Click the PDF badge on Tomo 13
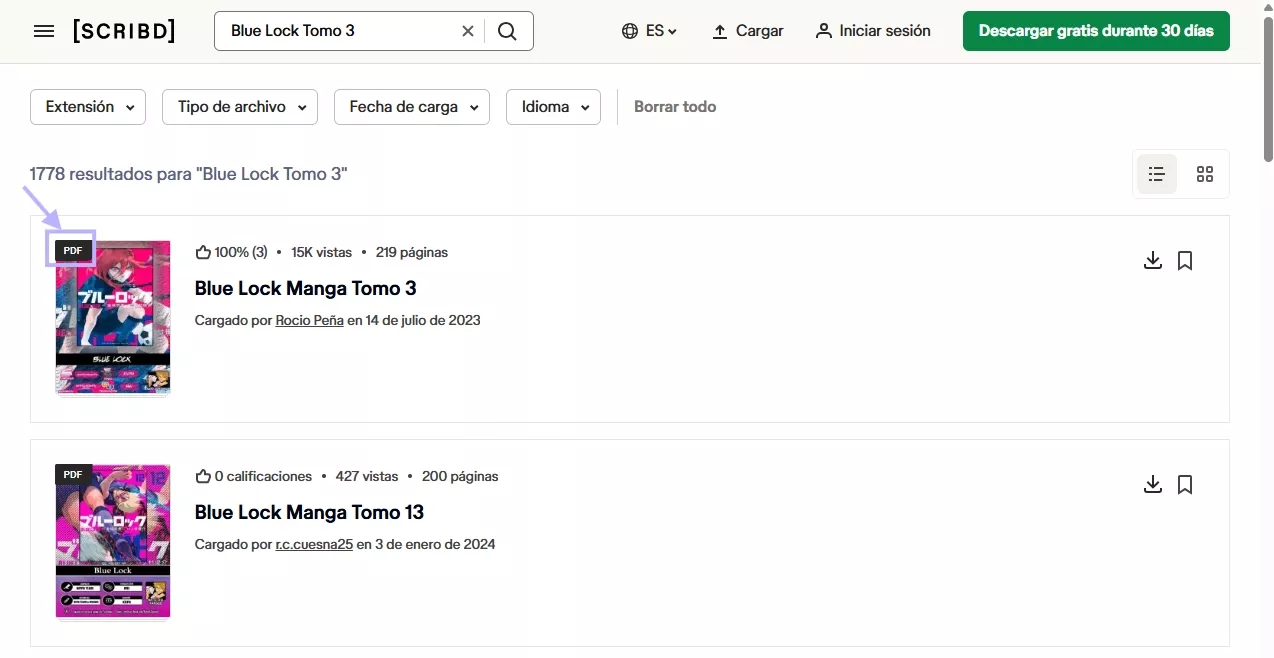 coord(74,474)
